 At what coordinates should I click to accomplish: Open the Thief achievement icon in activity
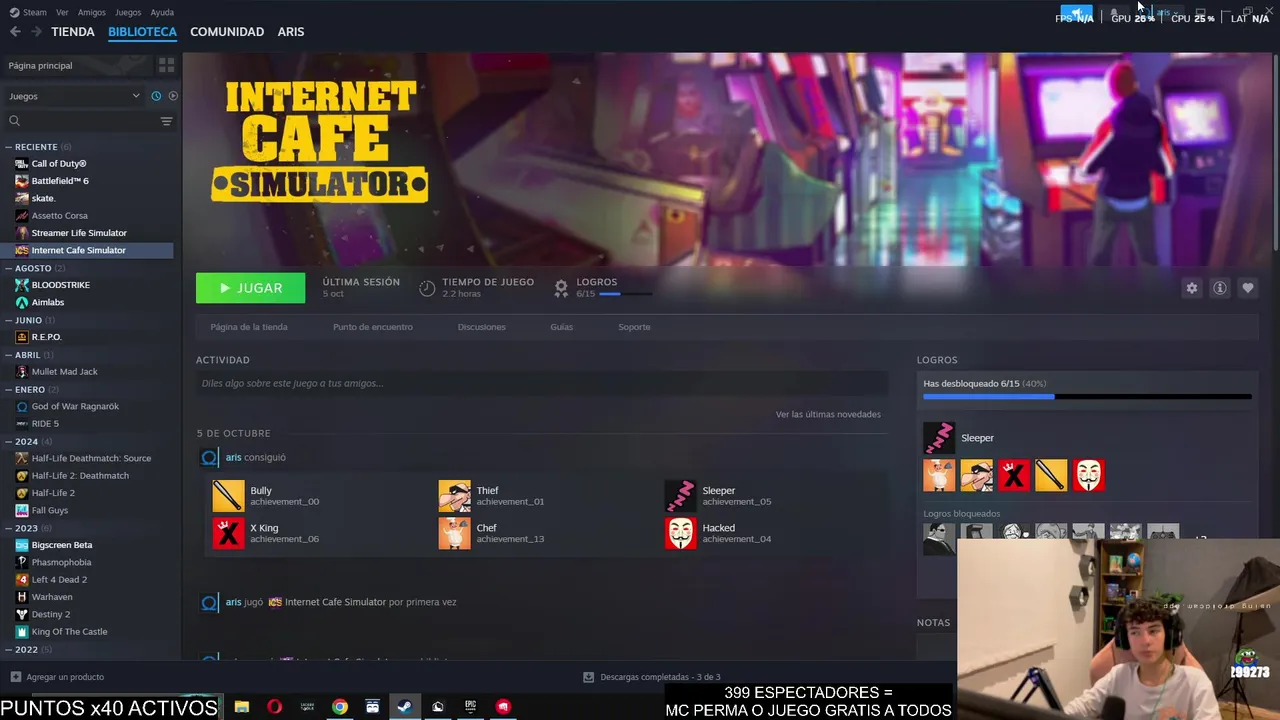click(x=454, y=496)
